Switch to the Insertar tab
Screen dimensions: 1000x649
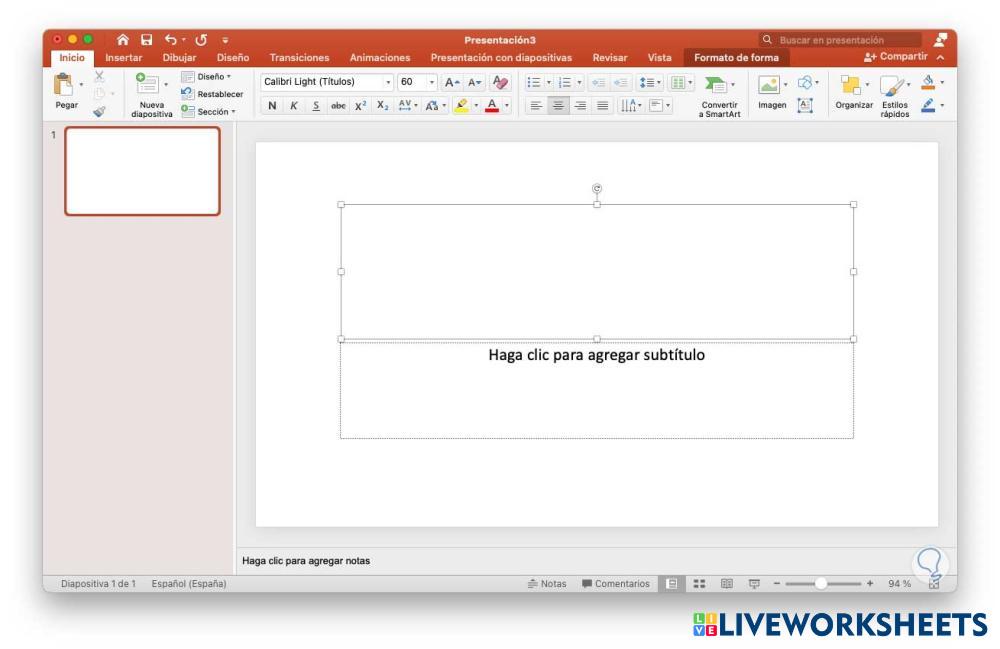click(x=124, y=57)
